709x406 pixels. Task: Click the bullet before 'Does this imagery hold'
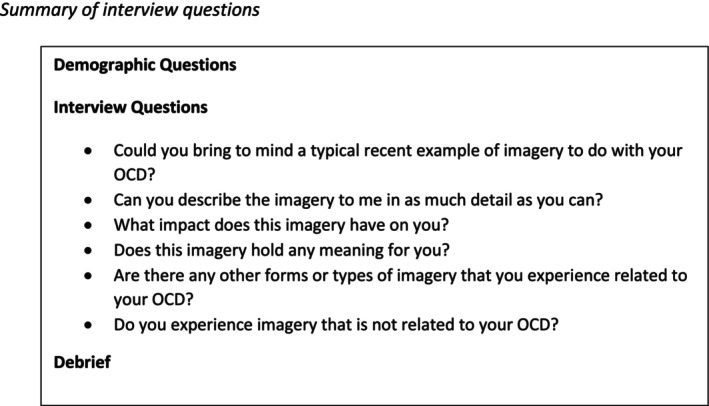coord(88,250)
